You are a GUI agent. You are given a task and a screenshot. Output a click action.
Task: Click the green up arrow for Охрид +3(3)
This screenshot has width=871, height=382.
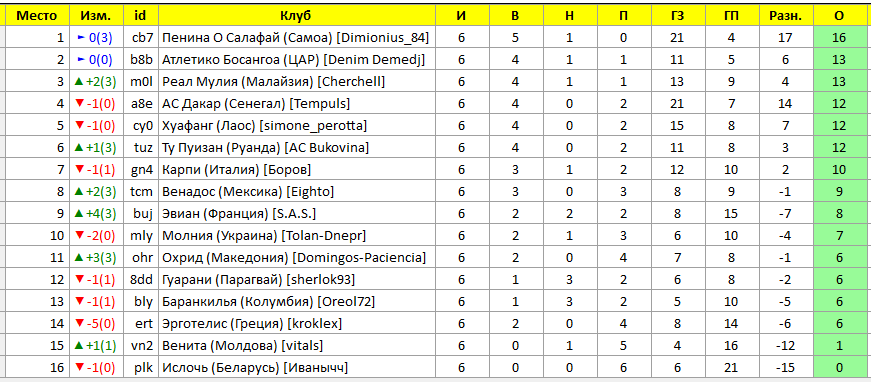pyautogui.click(x=79, y=258)
